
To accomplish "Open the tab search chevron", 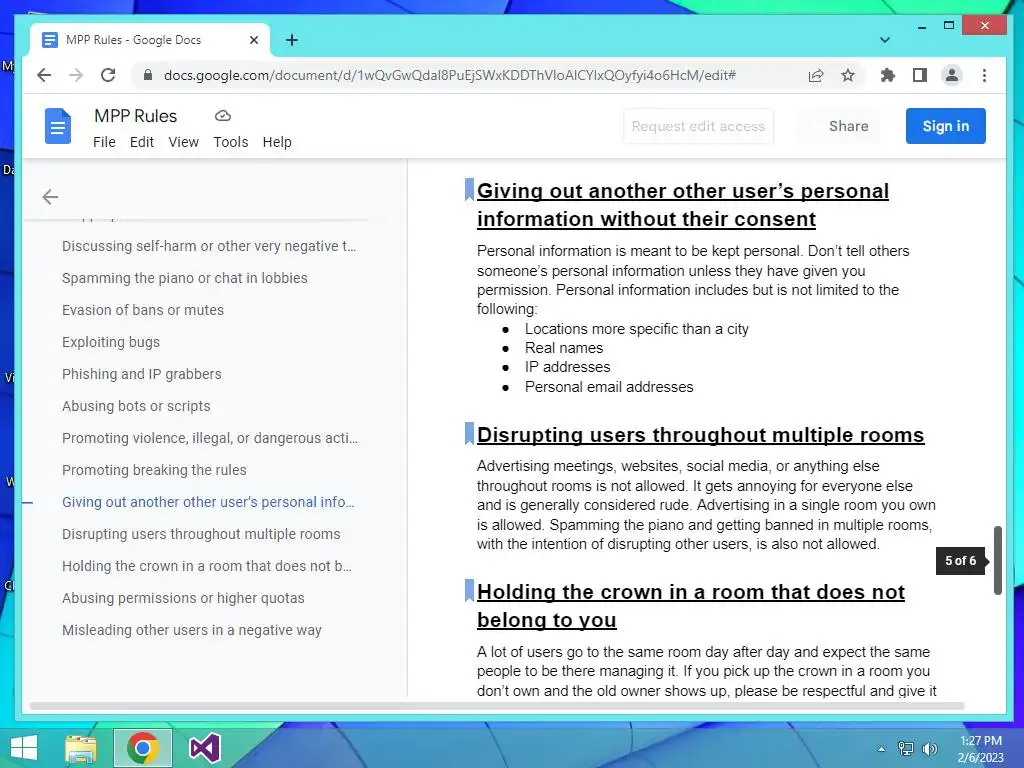I will (885, 40).
